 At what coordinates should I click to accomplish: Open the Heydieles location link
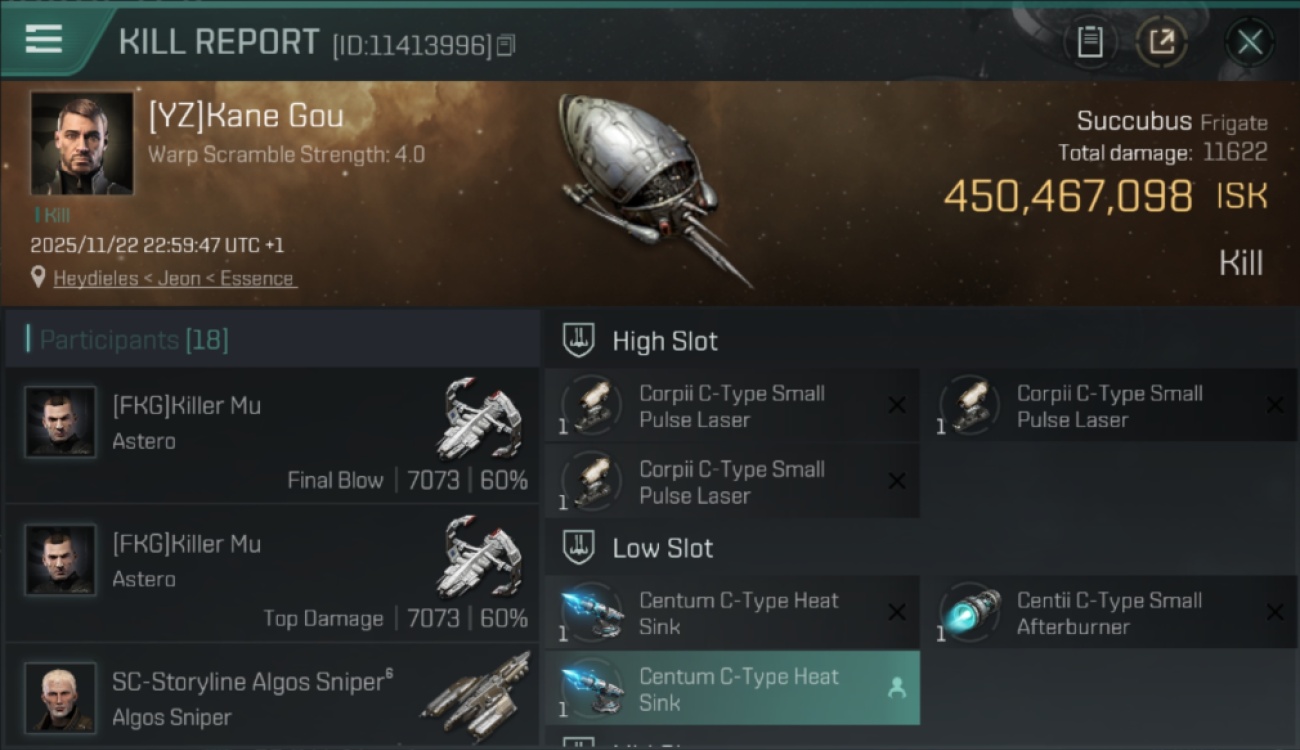click(174, 278)
